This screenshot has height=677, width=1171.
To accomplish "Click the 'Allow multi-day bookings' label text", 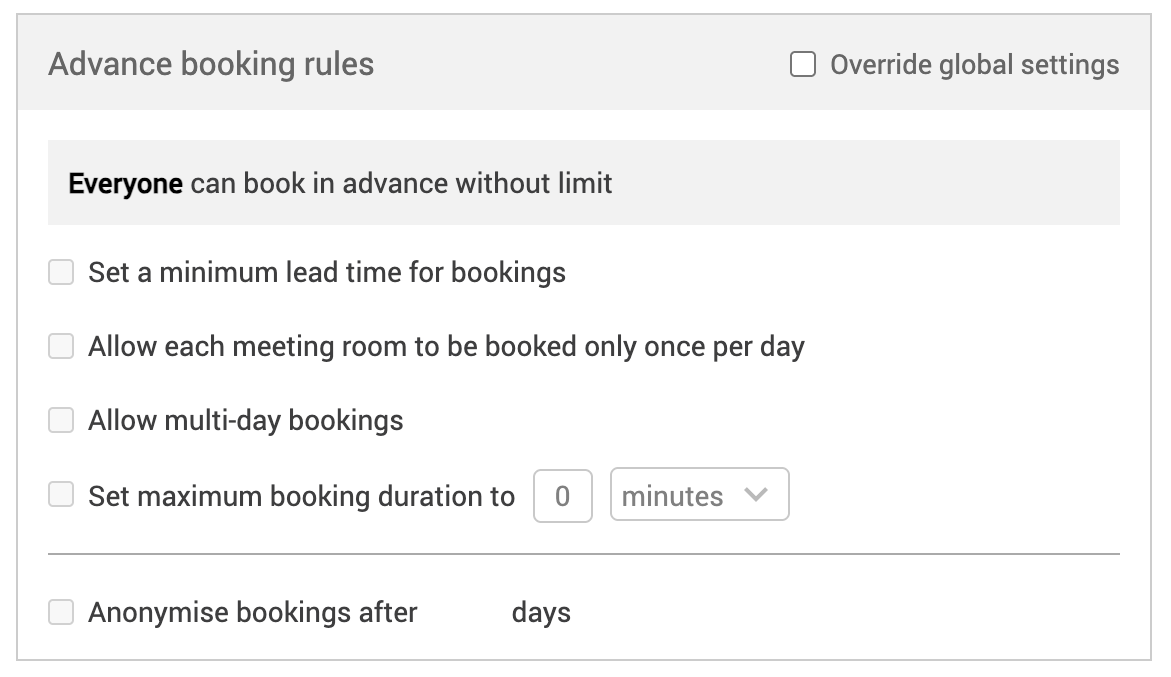I will click(x=246, y=420).
